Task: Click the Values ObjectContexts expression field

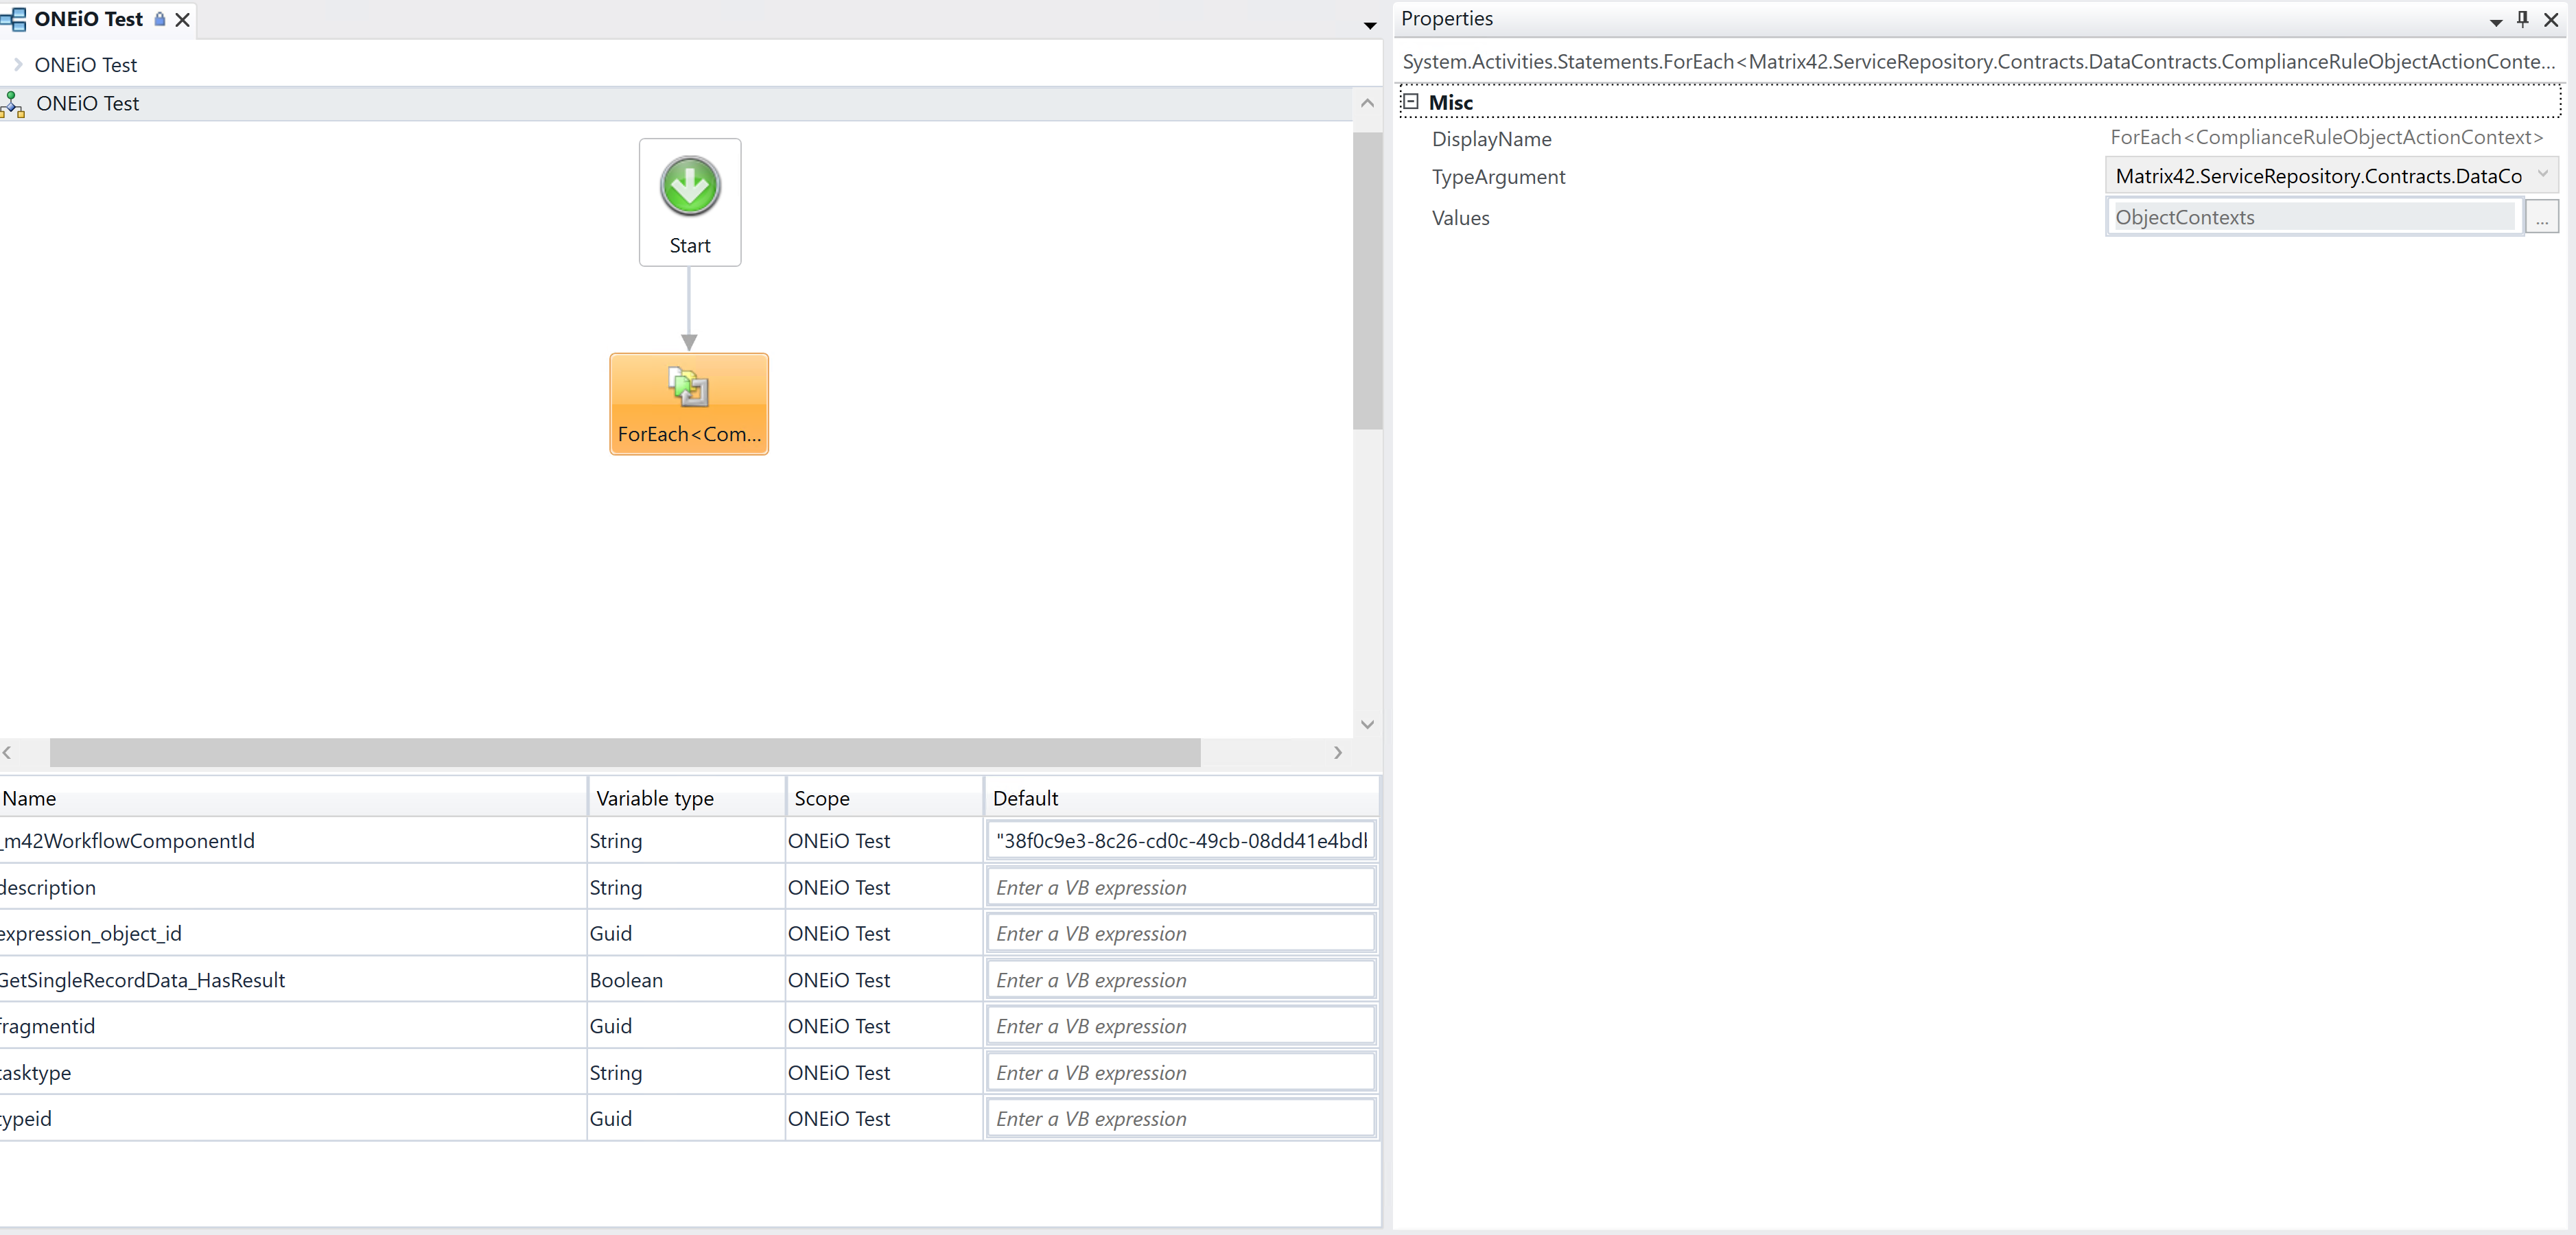Action: pos(2314,217)
